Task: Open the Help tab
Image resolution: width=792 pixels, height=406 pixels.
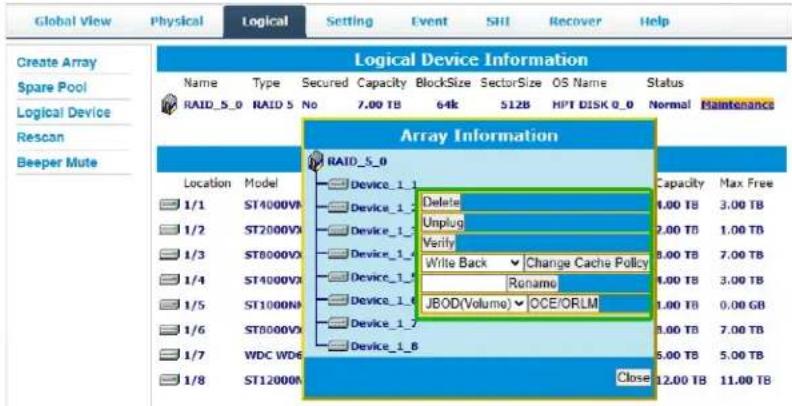Action: click(654, 22)
